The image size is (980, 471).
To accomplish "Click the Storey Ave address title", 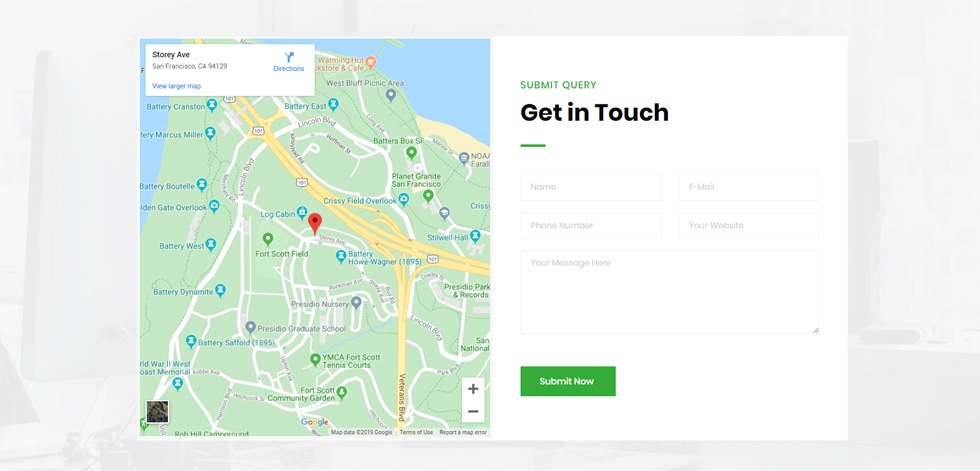I will coord(171,55).
